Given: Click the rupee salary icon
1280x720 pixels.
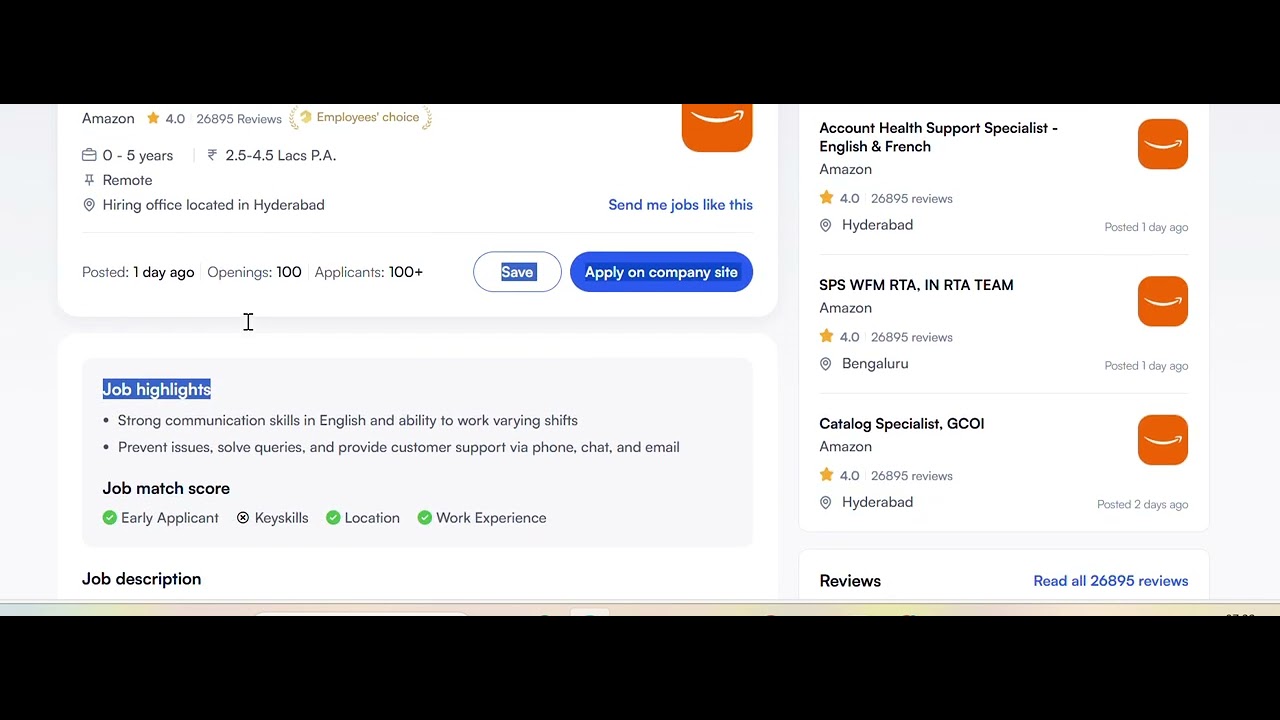Looking at the screenshot, I should 212,155.
